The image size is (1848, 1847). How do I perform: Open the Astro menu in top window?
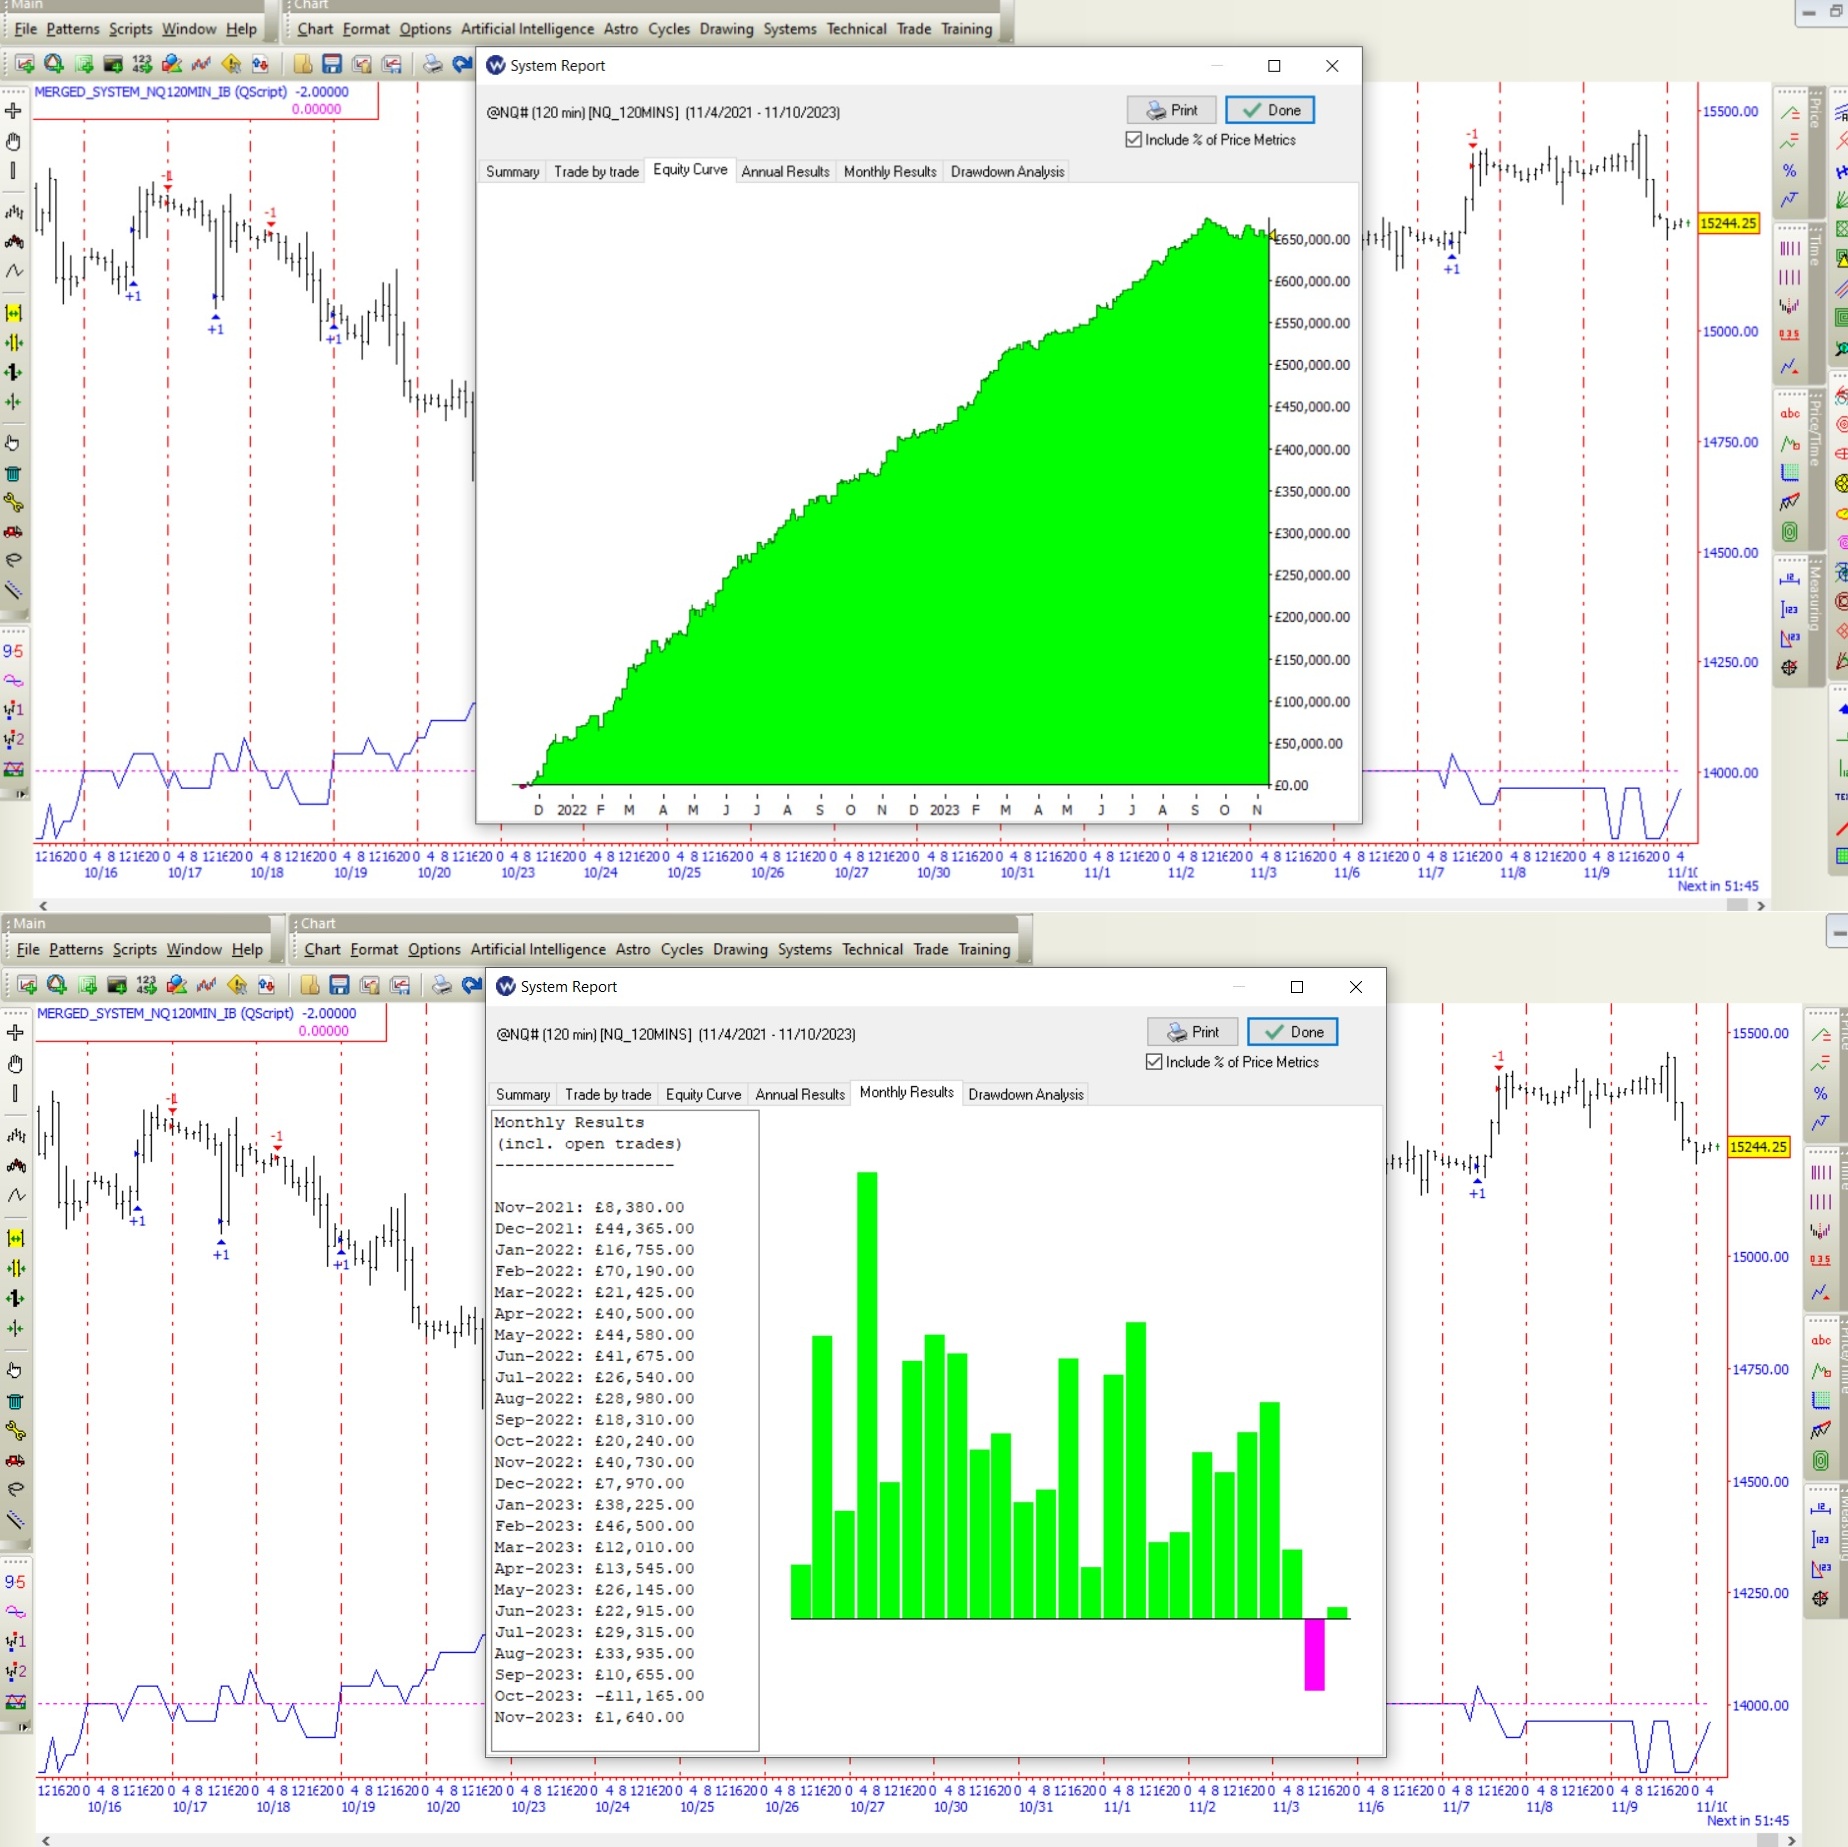[620, 29]
